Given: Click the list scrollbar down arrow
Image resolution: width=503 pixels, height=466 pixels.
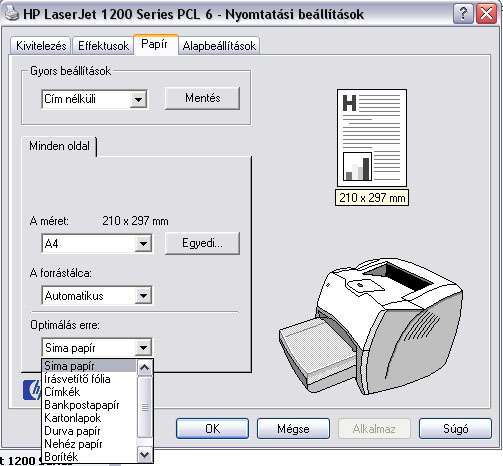Looking at the screenshot, I should point(144,454).
